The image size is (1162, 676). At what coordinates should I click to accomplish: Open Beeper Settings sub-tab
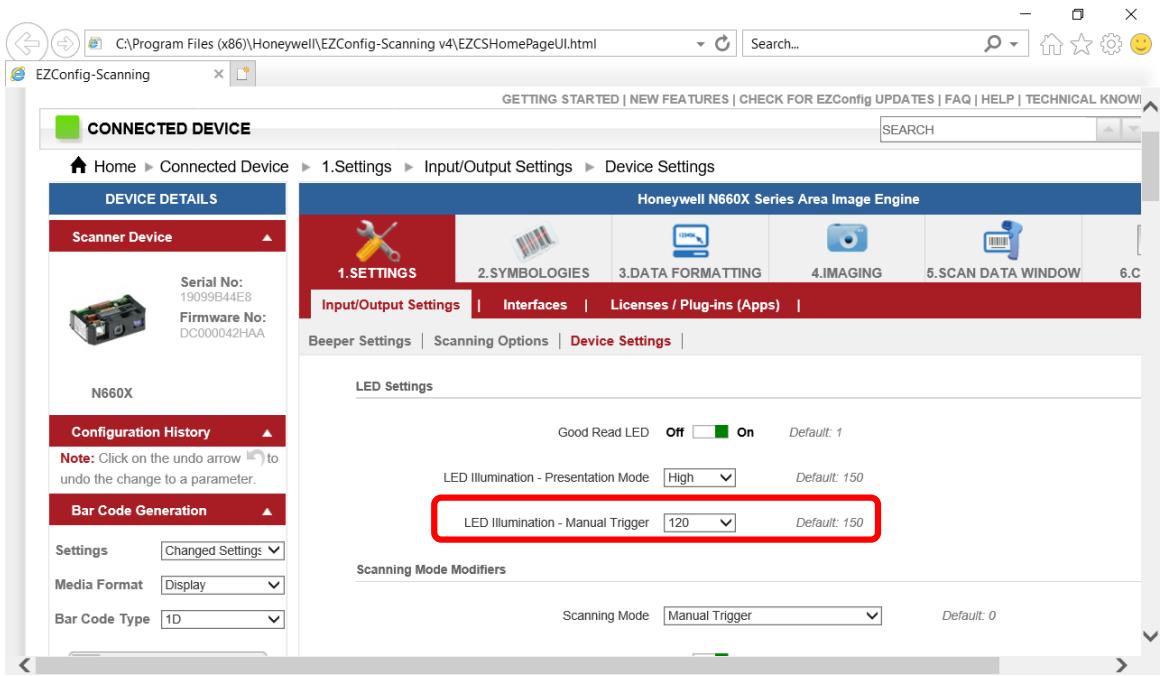359,340
